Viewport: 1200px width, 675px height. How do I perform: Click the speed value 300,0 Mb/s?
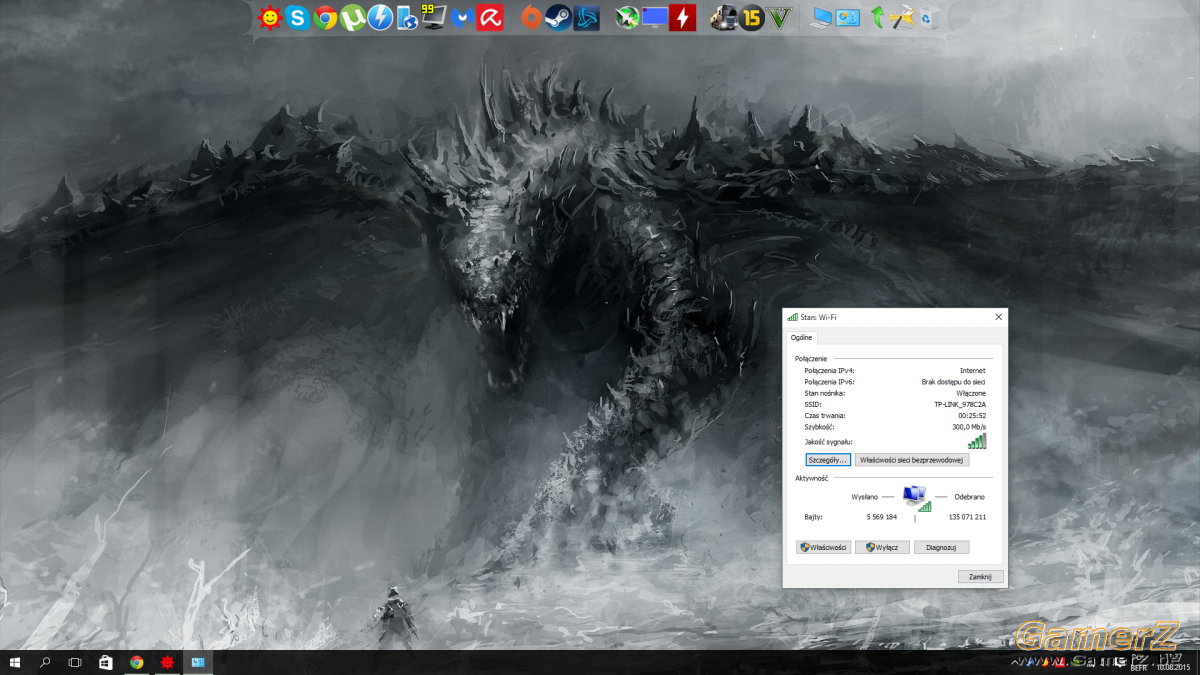pos(969,427)
